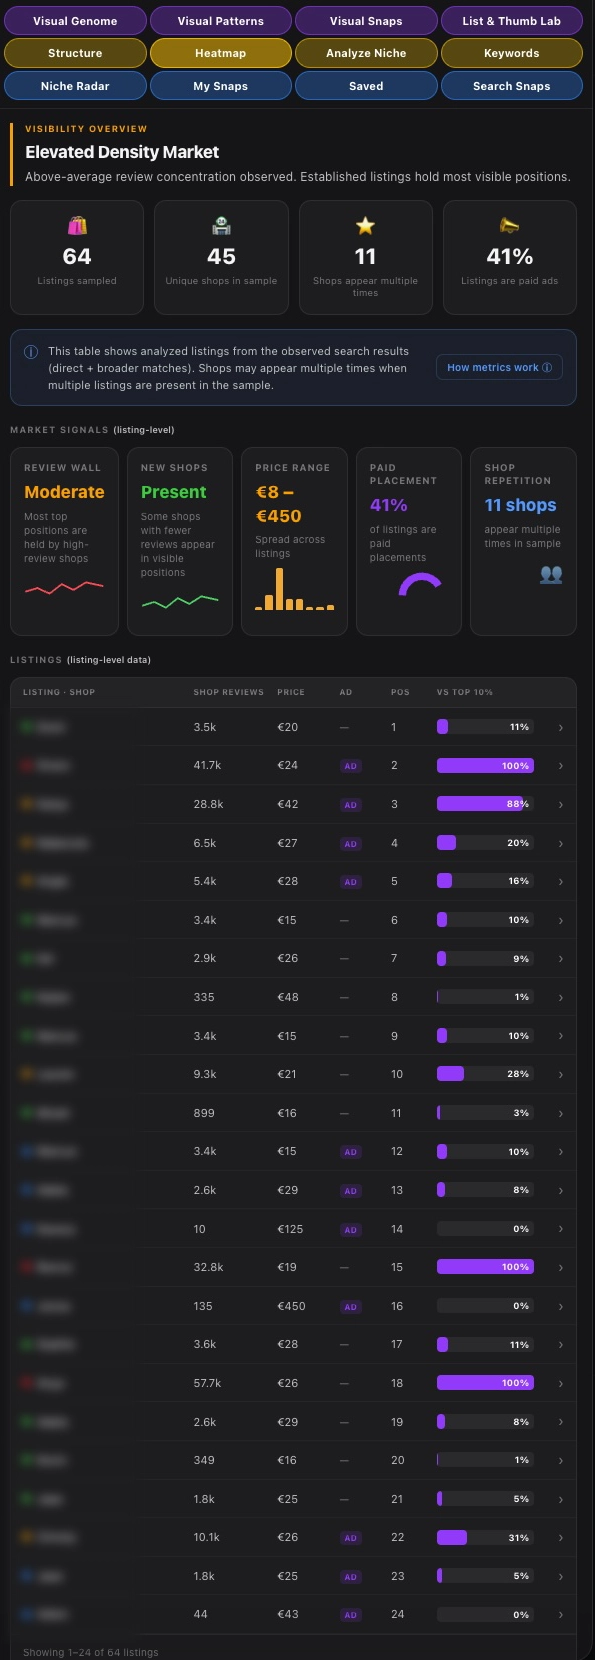Click the AD badge on position 12 row
This screenshot has height=1660, width=595.
click(350, 1152)
